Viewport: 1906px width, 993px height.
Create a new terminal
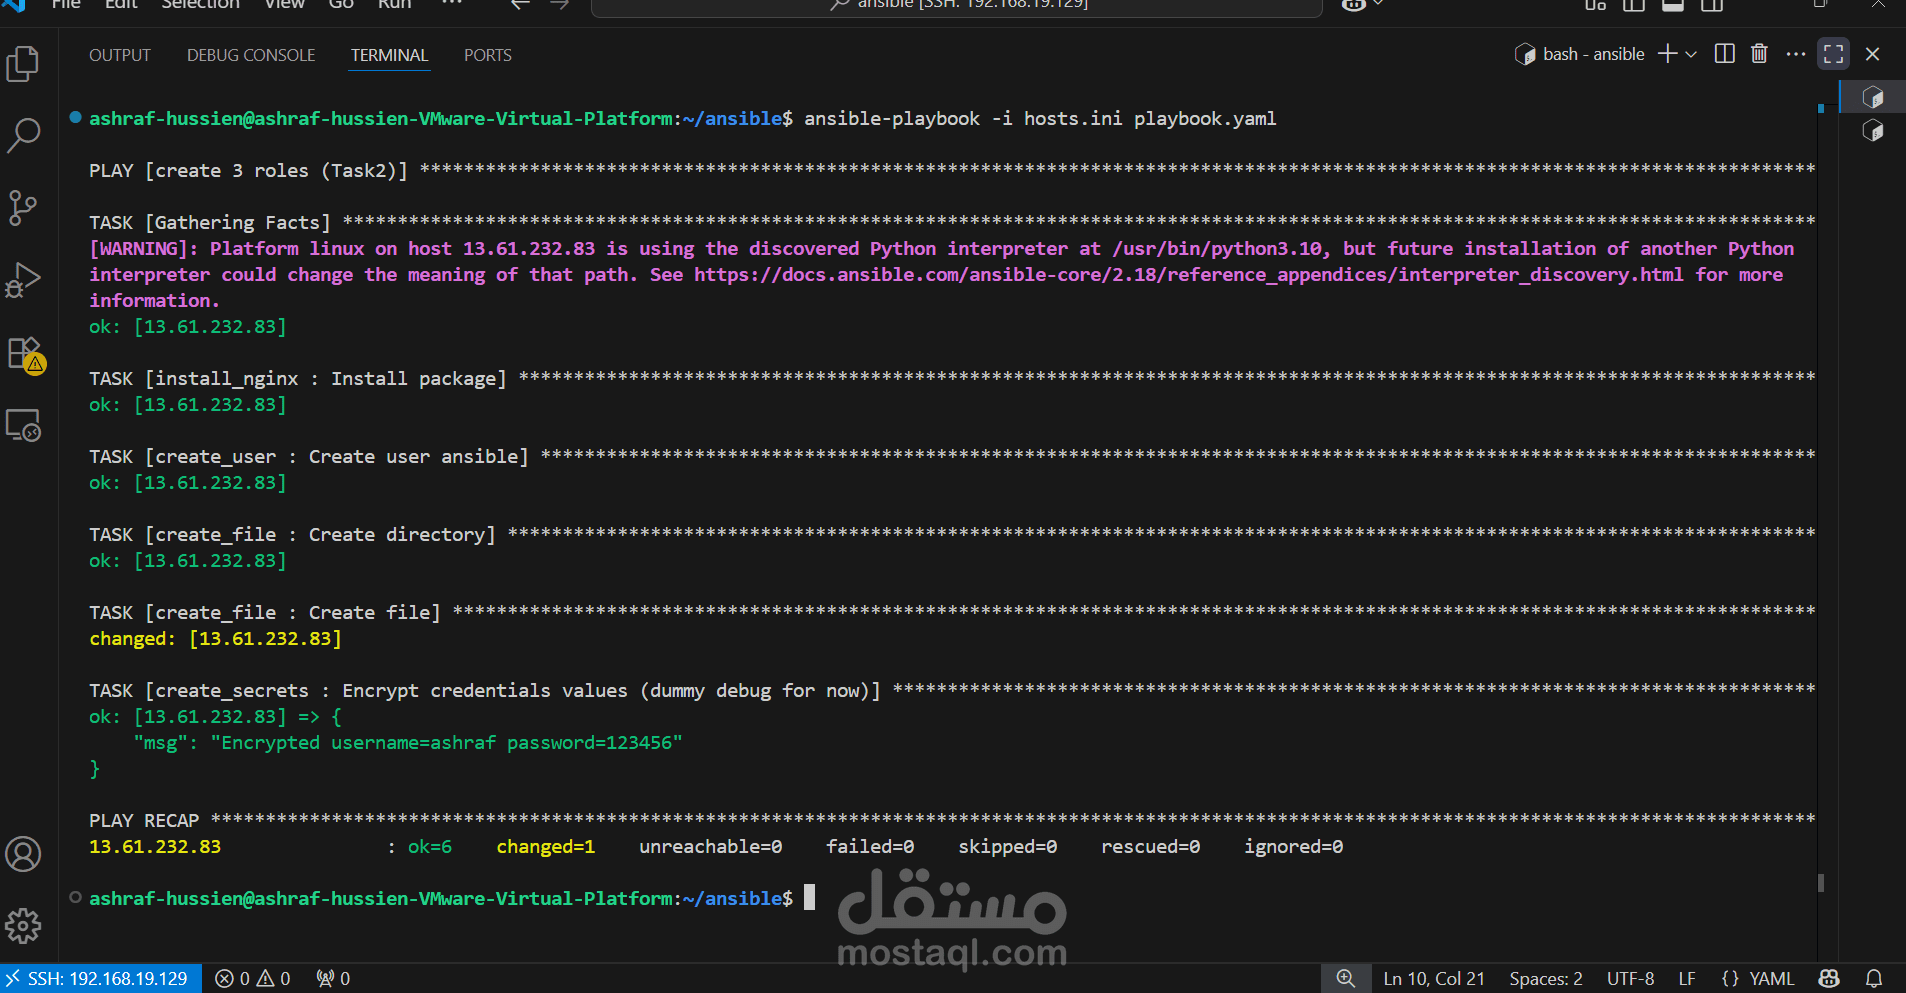(x=1667, y=54)
